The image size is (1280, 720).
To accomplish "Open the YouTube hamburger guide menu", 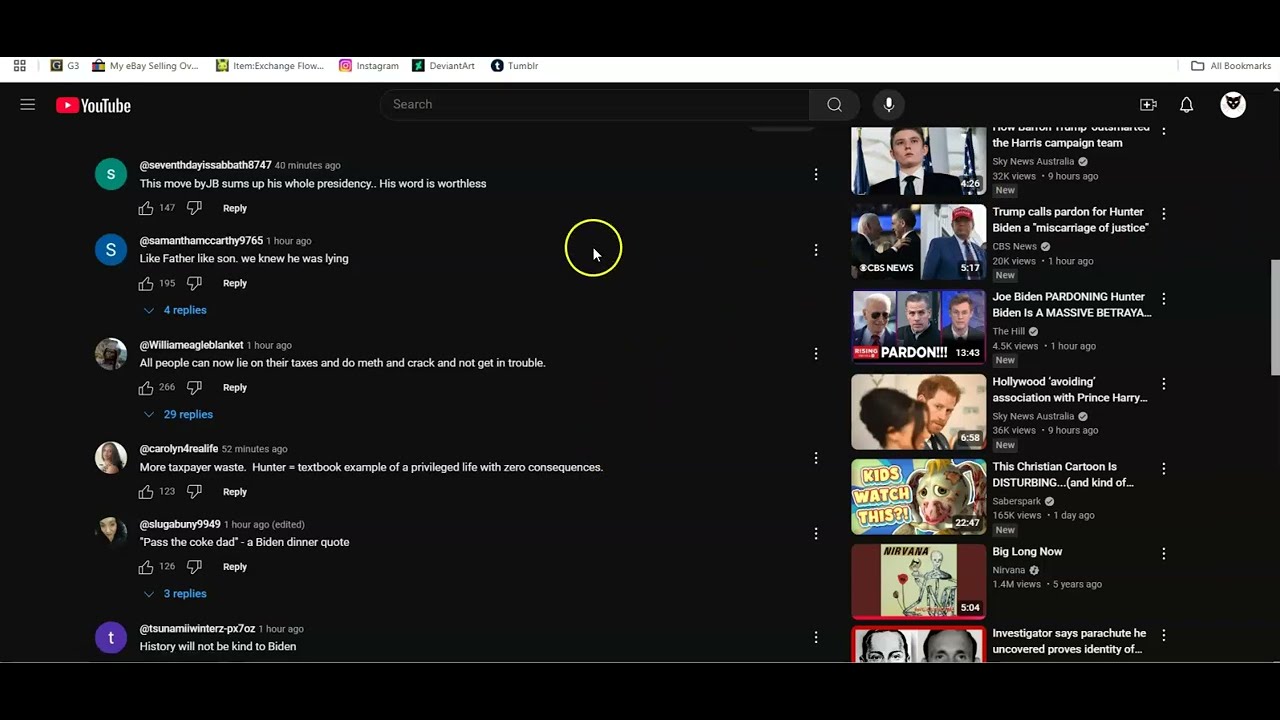I will pos(28,105).
